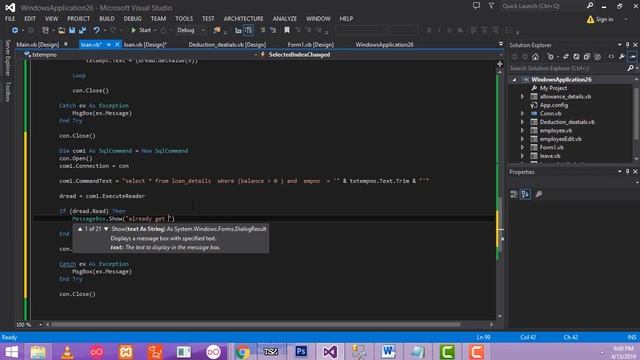The width and height of the screenshot is (640, 360).
Task: Click View Code icon in Solution Explorer
Action: coord(611,57)
